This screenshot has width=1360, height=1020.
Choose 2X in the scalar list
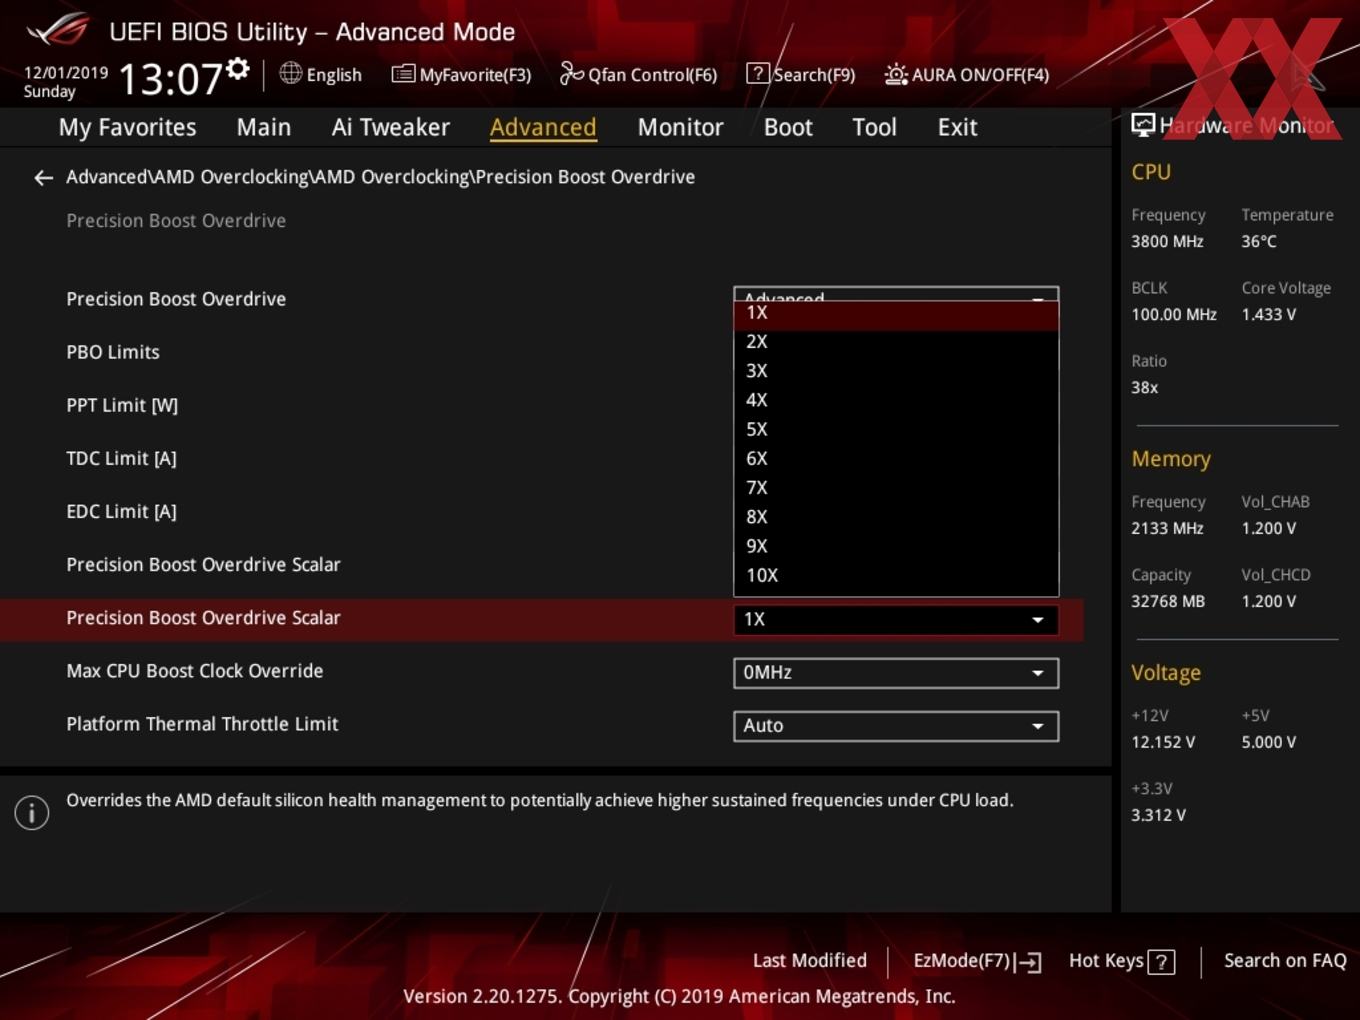896,342
